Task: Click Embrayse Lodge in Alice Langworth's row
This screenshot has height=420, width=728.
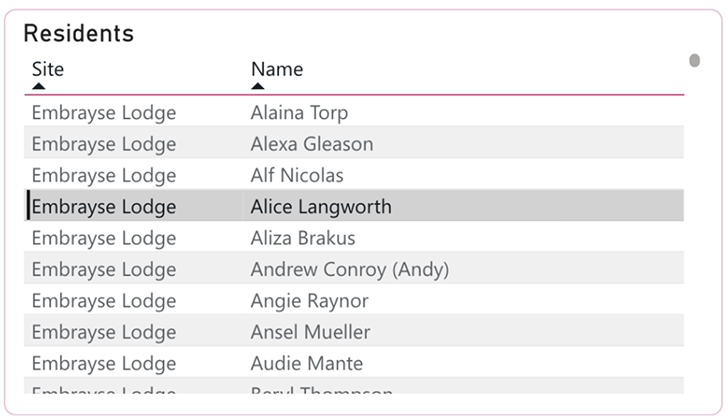Action: pyautogui.click(x=104, y=207)
